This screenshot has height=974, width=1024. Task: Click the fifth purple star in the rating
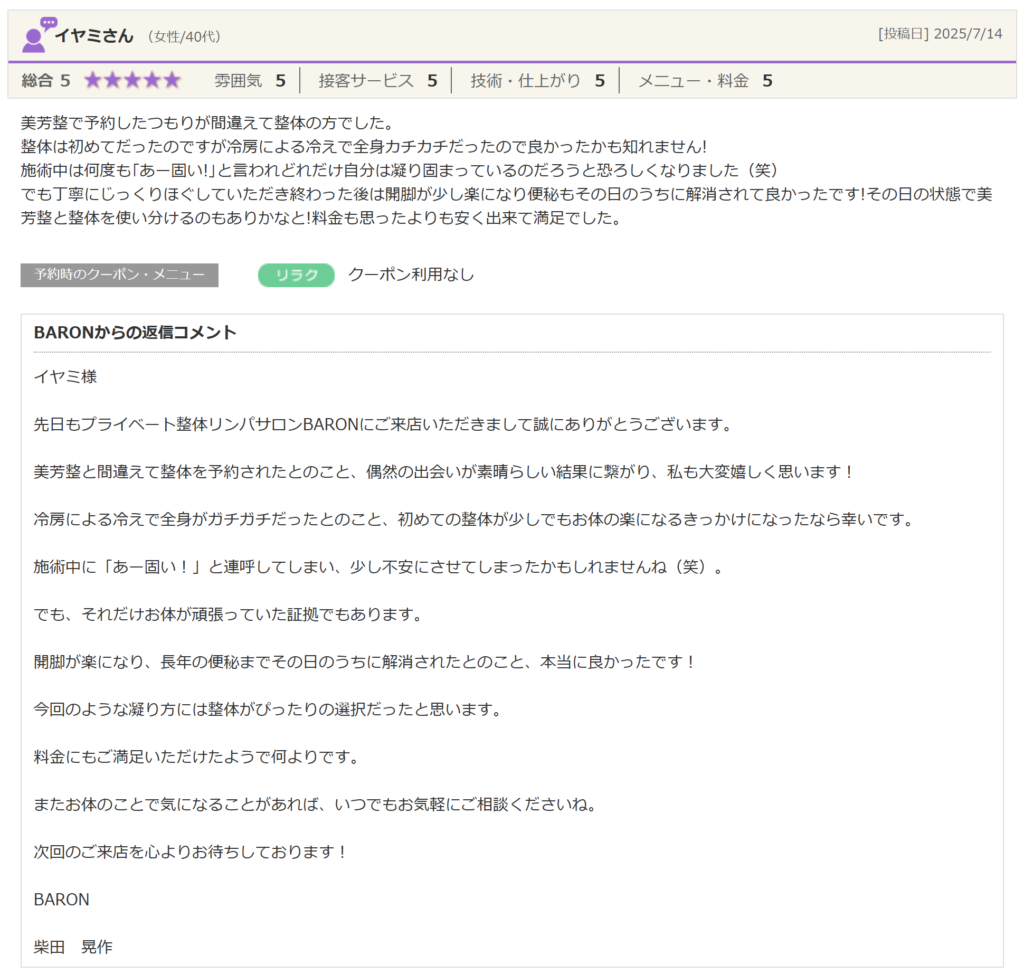tap(172, 81)
